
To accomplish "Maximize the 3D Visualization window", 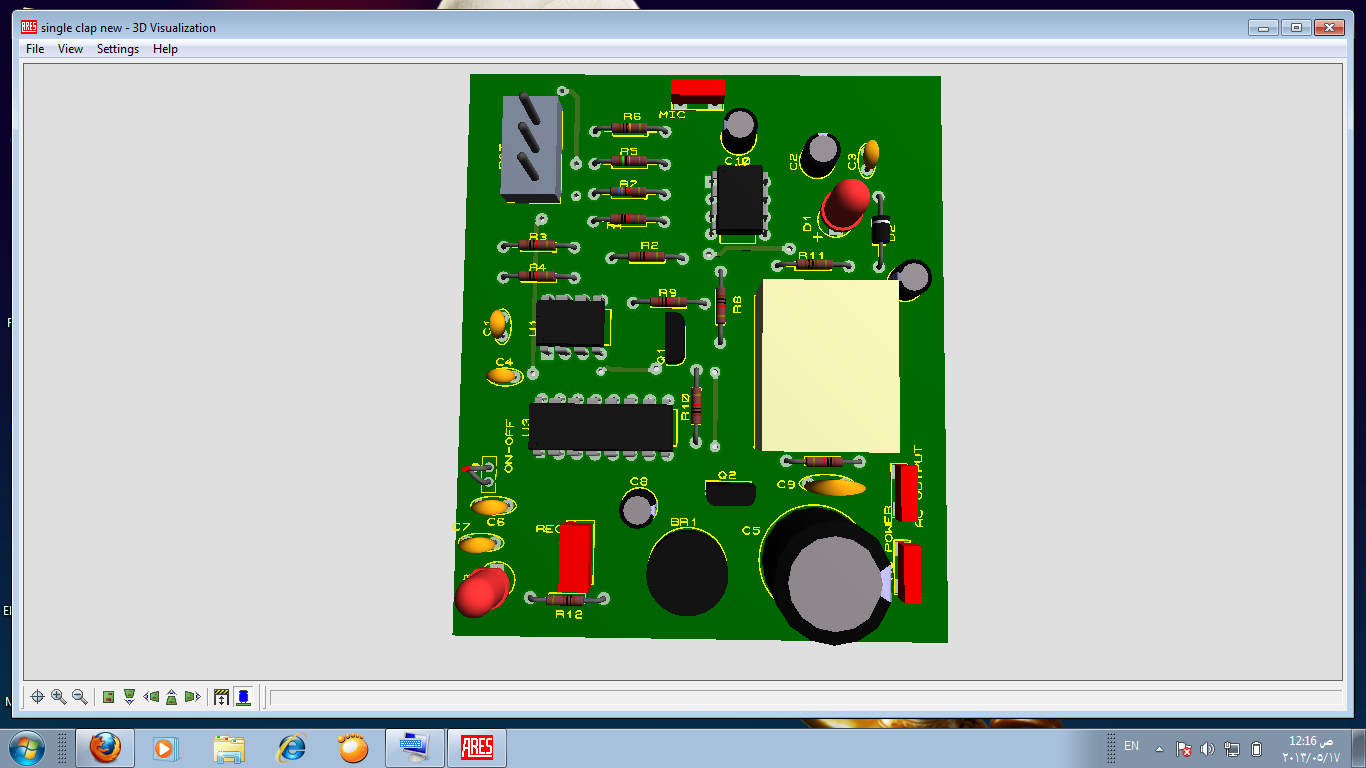I will (1296, 27).
